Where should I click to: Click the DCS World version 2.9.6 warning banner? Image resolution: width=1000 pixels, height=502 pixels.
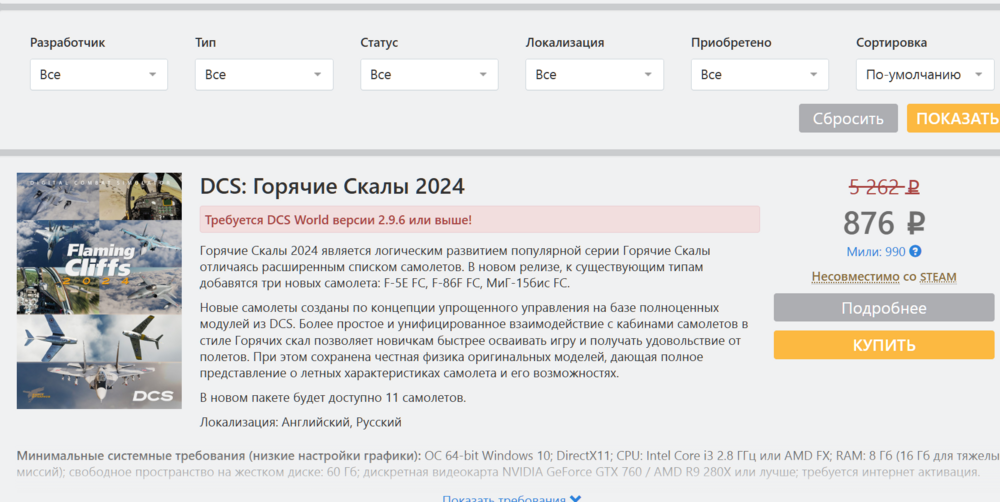point(480,219)
